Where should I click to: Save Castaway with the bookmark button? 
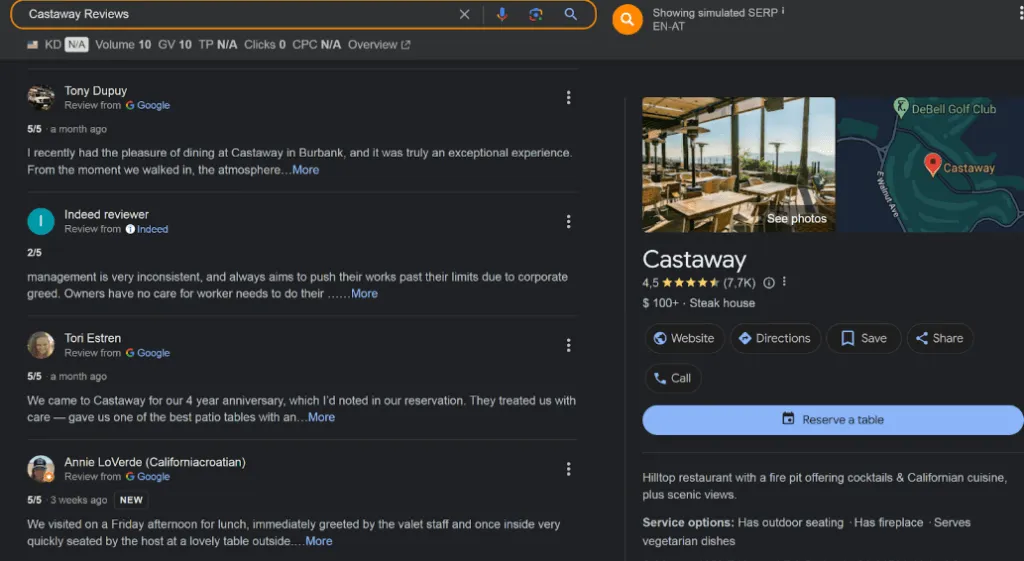pos(863,338)
